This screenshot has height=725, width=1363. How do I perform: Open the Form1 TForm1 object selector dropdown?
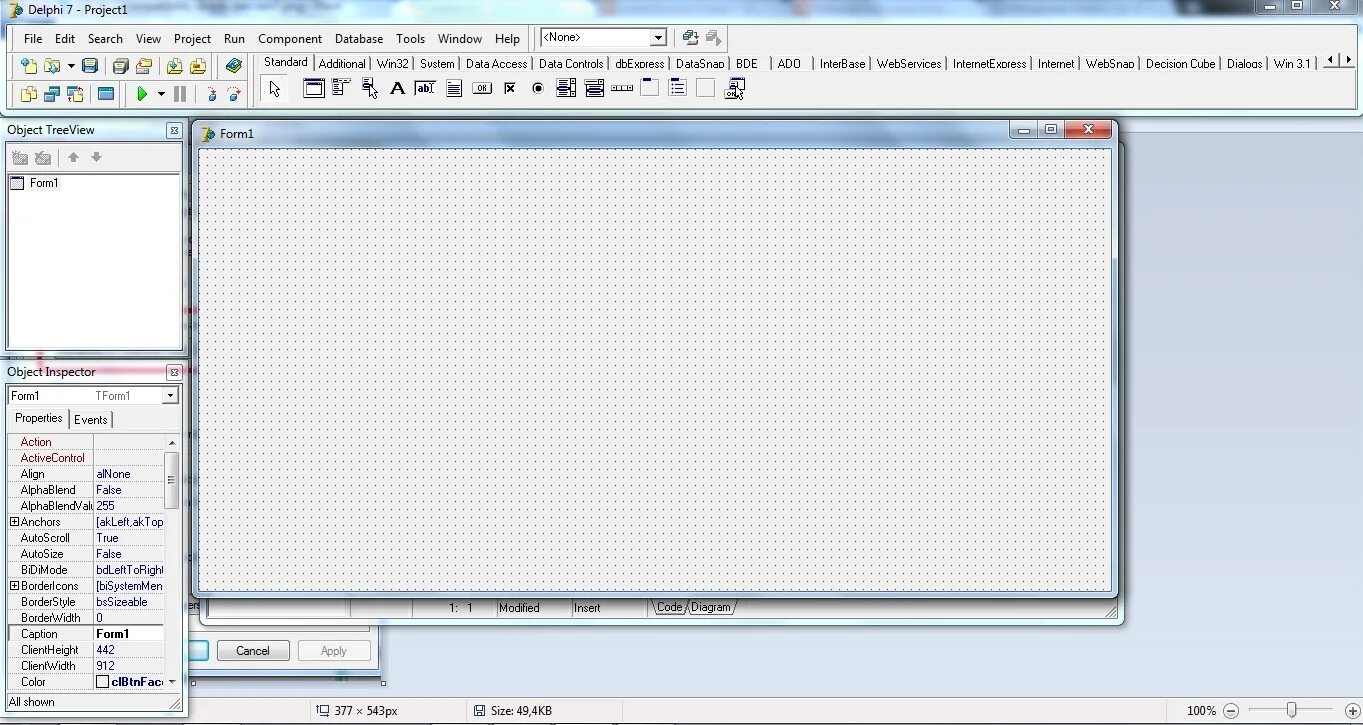pos(170,396)
